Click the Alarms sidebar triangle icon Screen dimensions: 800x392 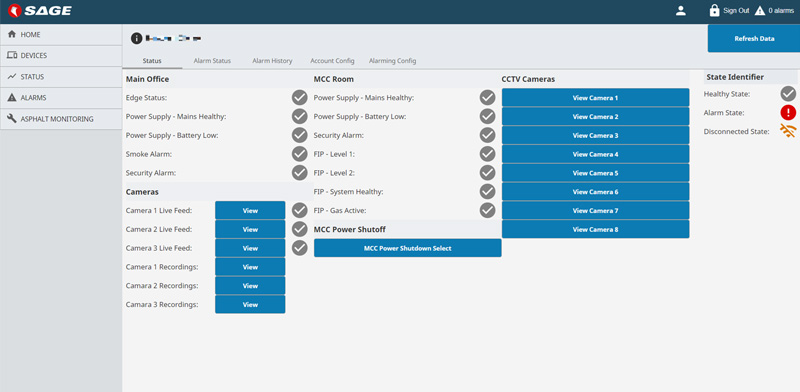coord(12,97)
